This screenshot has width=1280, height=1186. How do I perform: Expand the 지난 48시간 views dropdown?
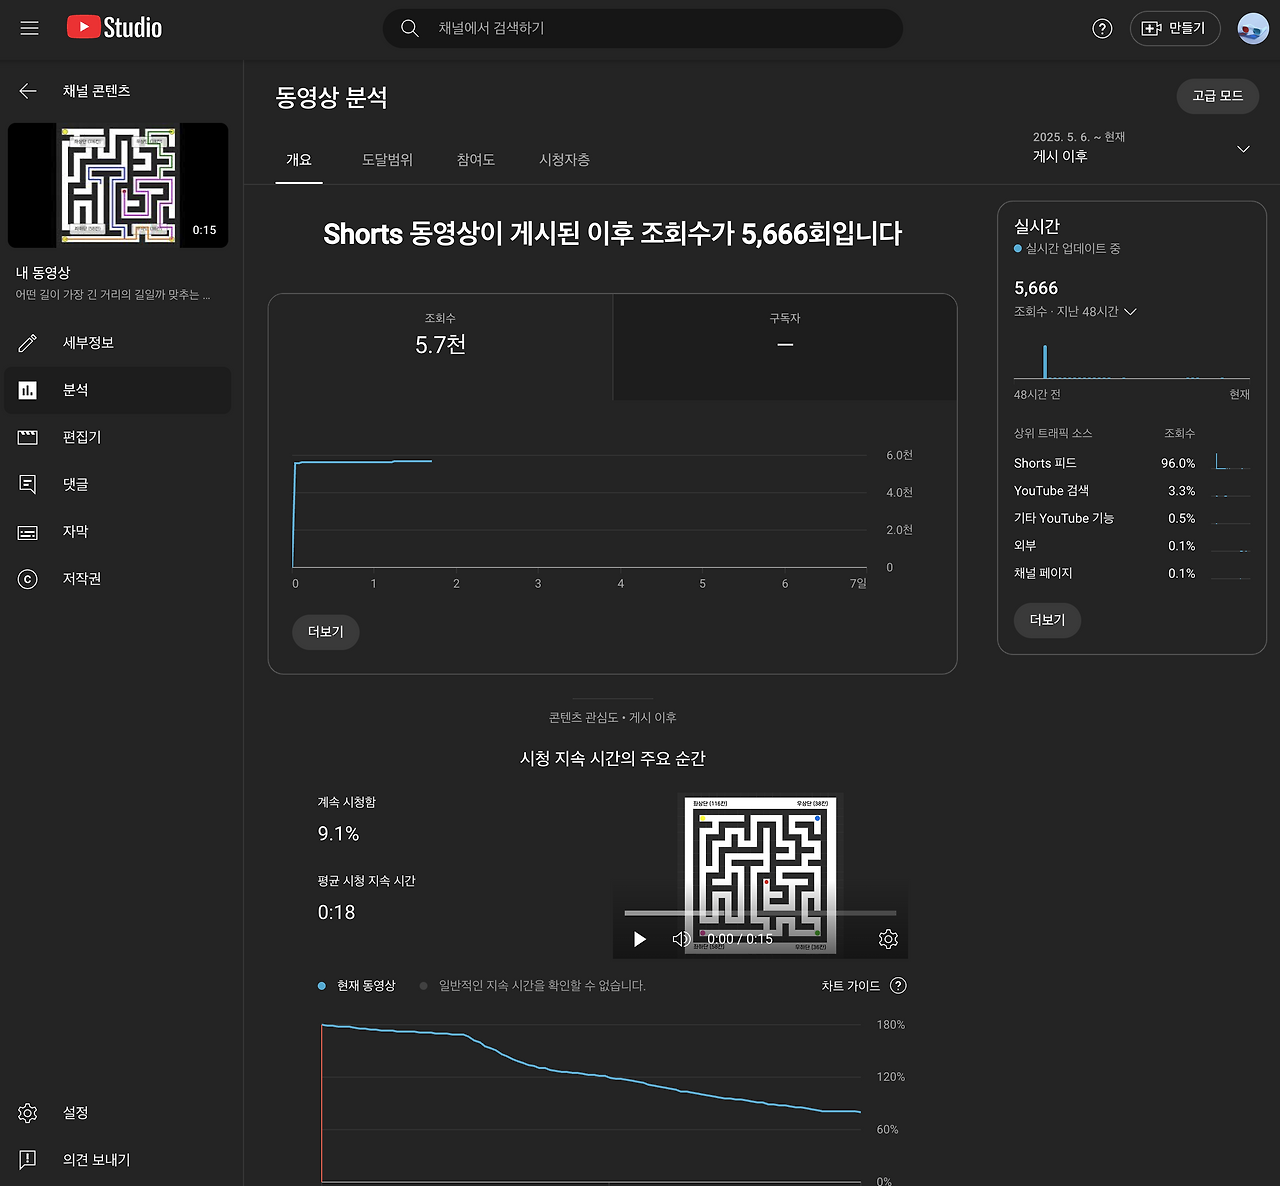click(1131, 311)
